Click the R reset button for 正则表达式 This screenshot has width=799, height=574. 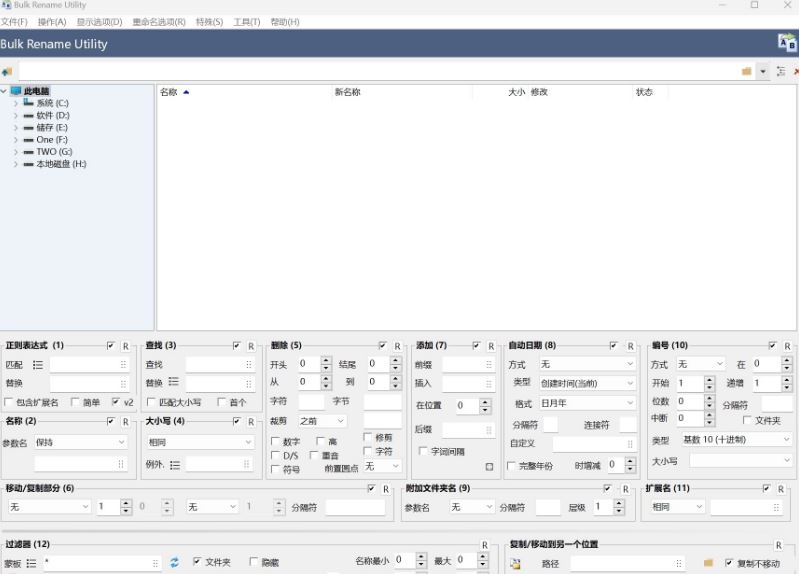pyautogui.click(x=125, y=346)
